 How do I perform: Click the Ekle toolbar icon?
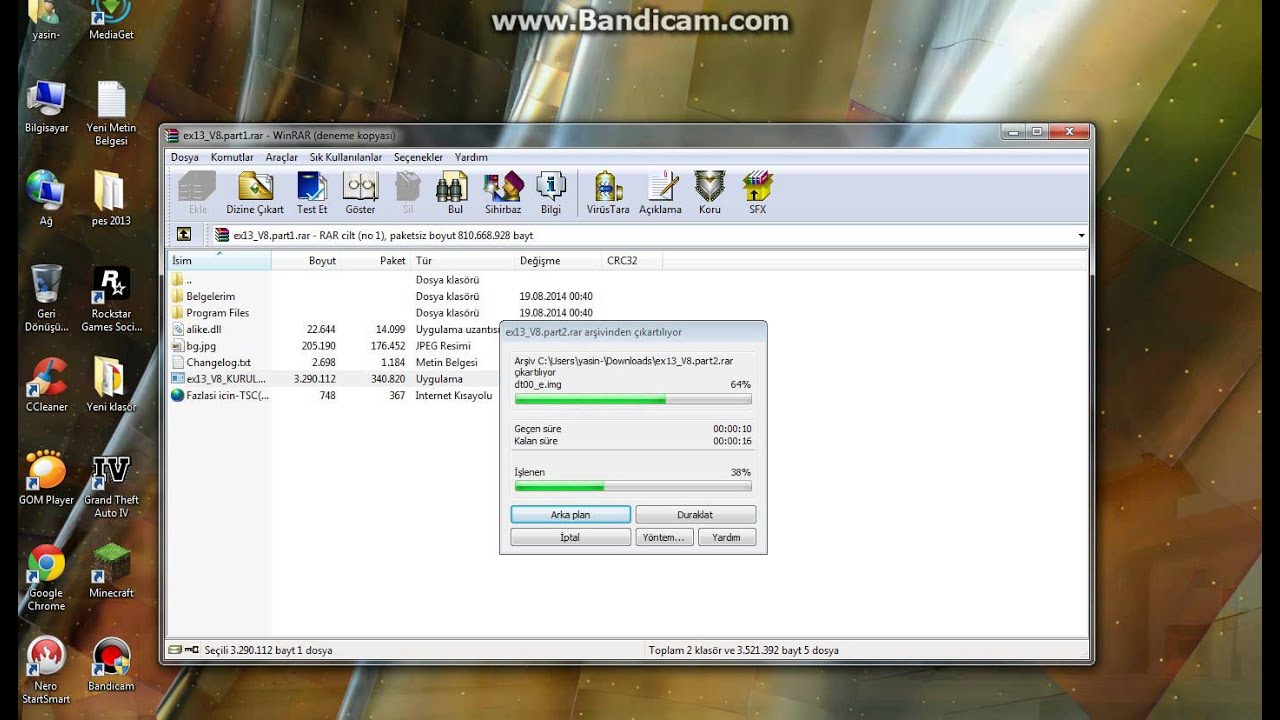pos(197,193)
